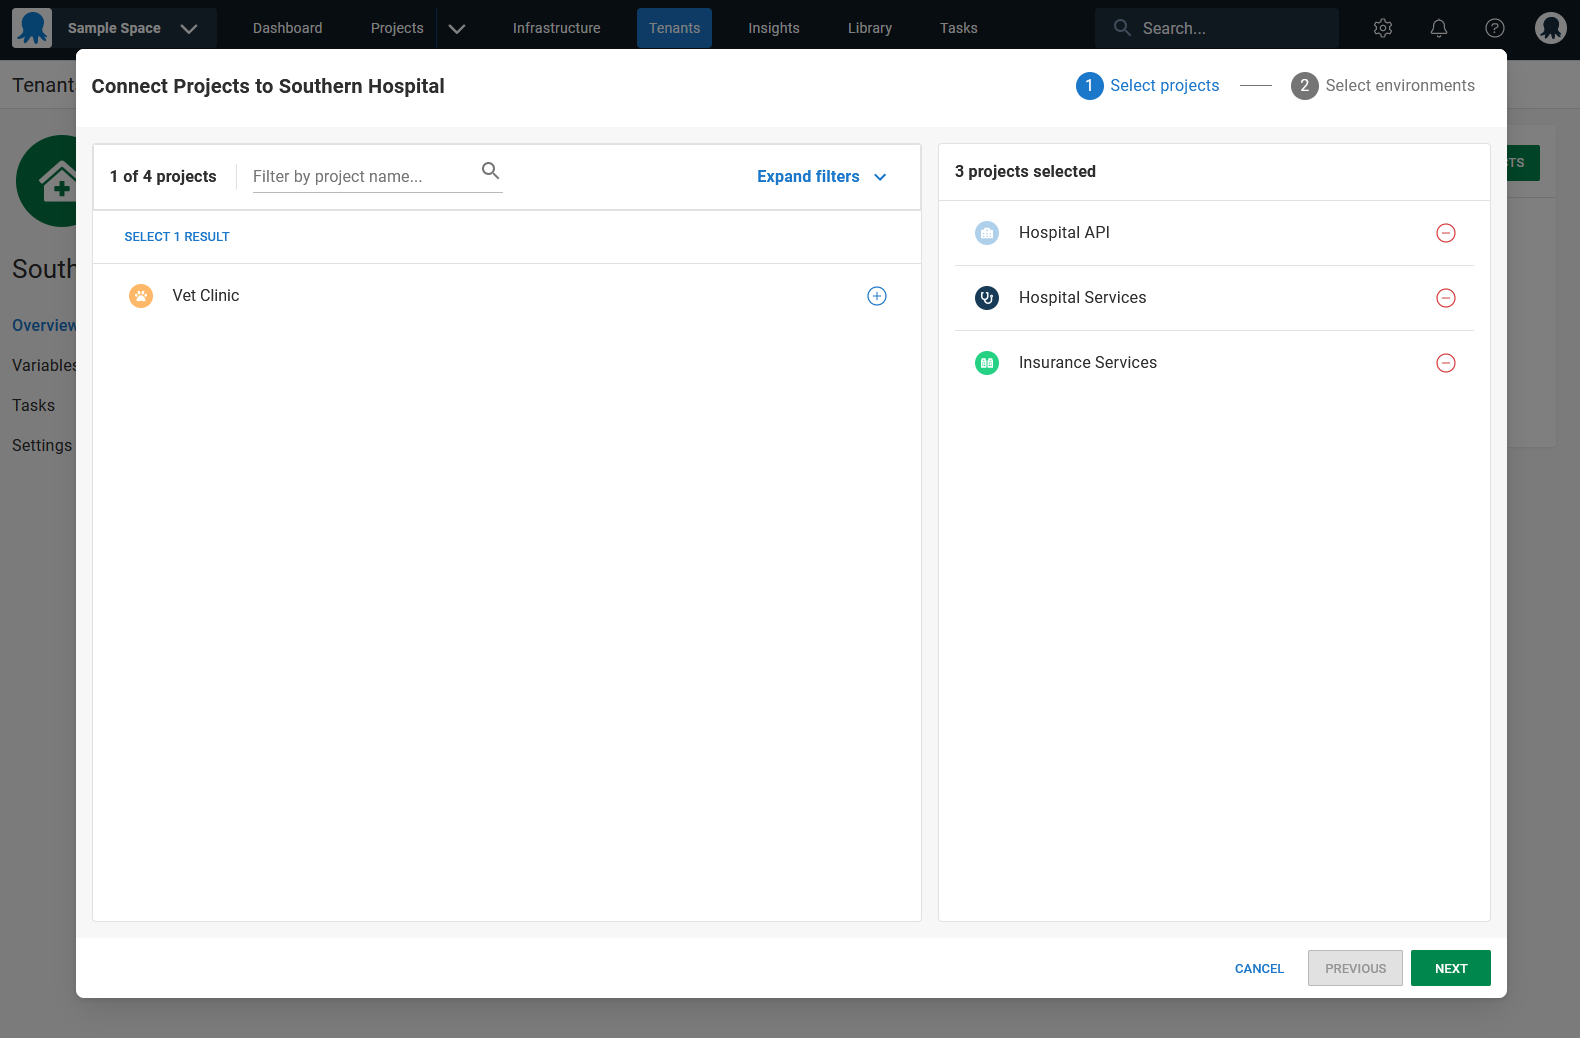Open the settings gear in top bar

pos(1382,28)
